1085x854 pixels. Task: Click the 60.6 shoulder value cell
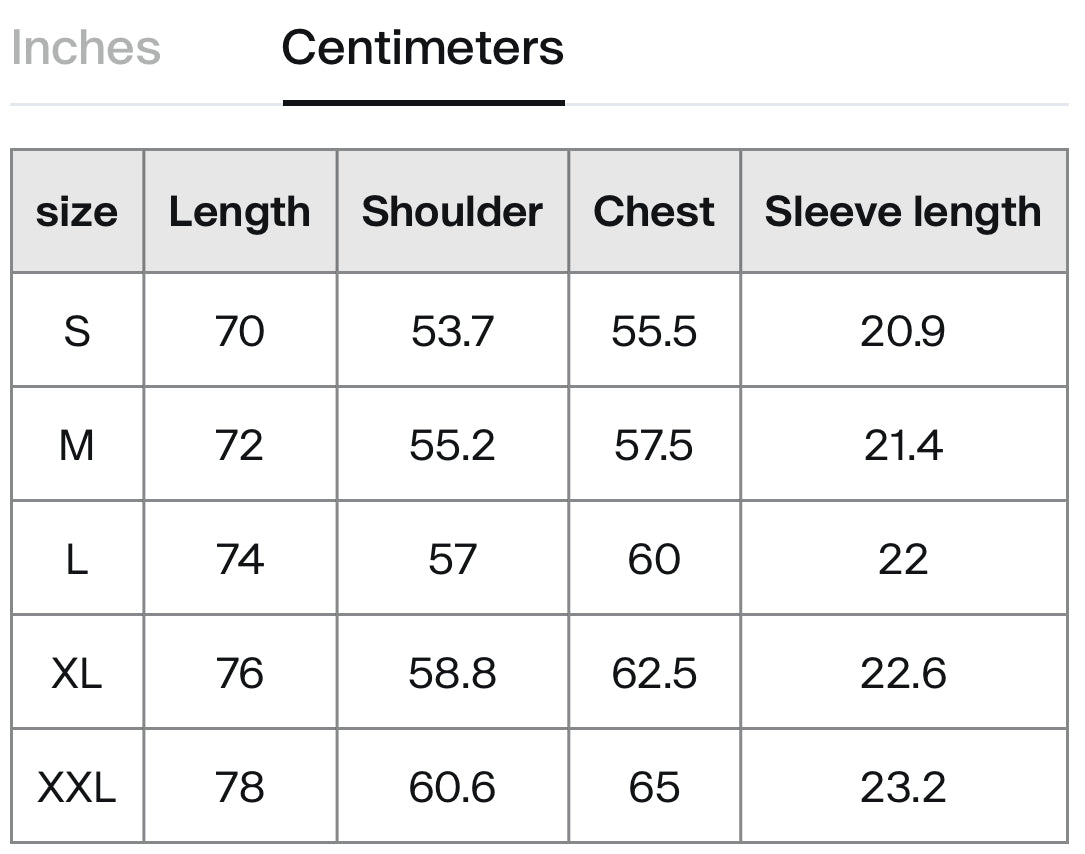coord(452,787)
